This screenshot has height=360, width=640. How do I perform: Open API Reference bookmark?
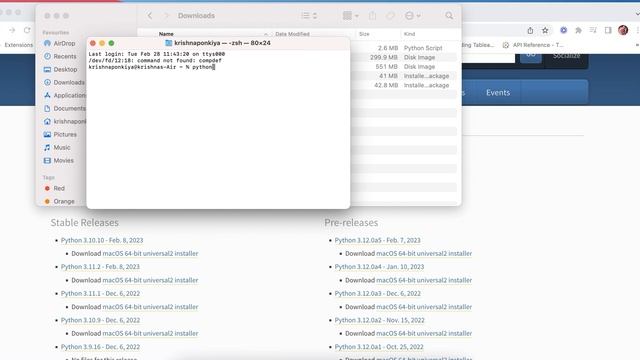point(533,45)
